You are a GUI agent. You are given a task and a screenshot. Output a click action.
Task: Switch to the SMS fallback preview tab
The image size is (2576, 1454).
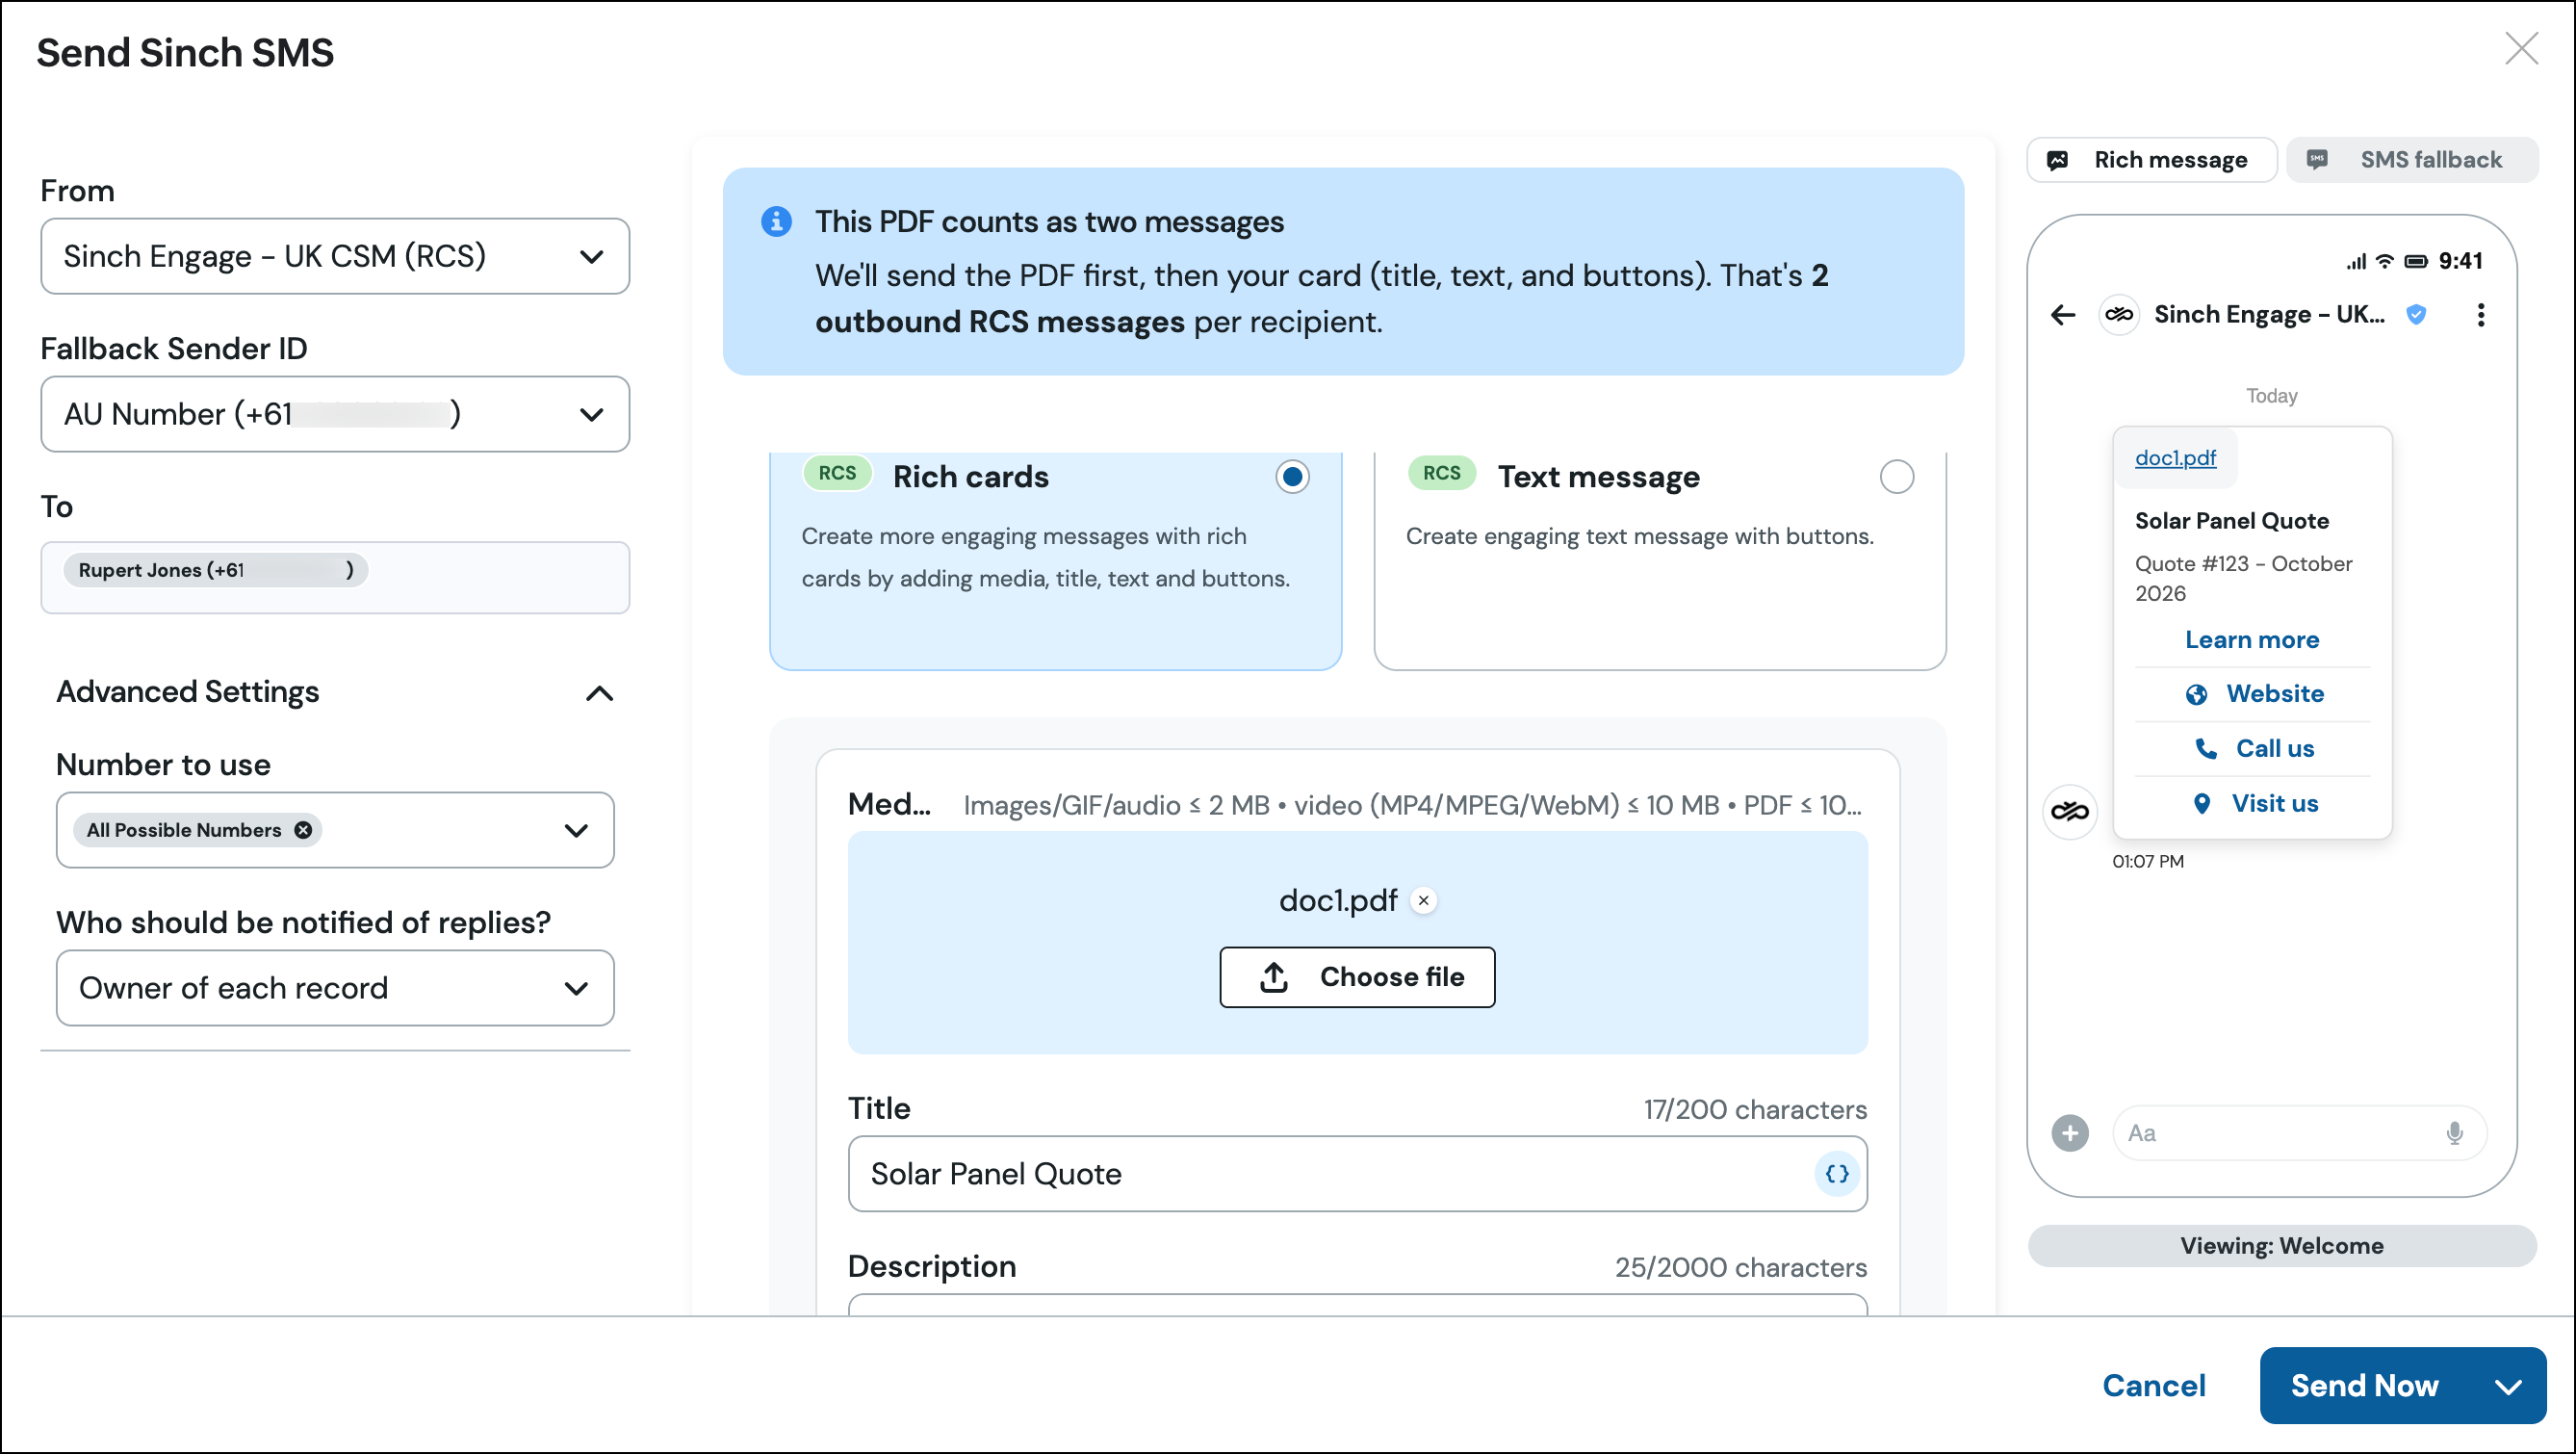click(x=2412, y=160)
